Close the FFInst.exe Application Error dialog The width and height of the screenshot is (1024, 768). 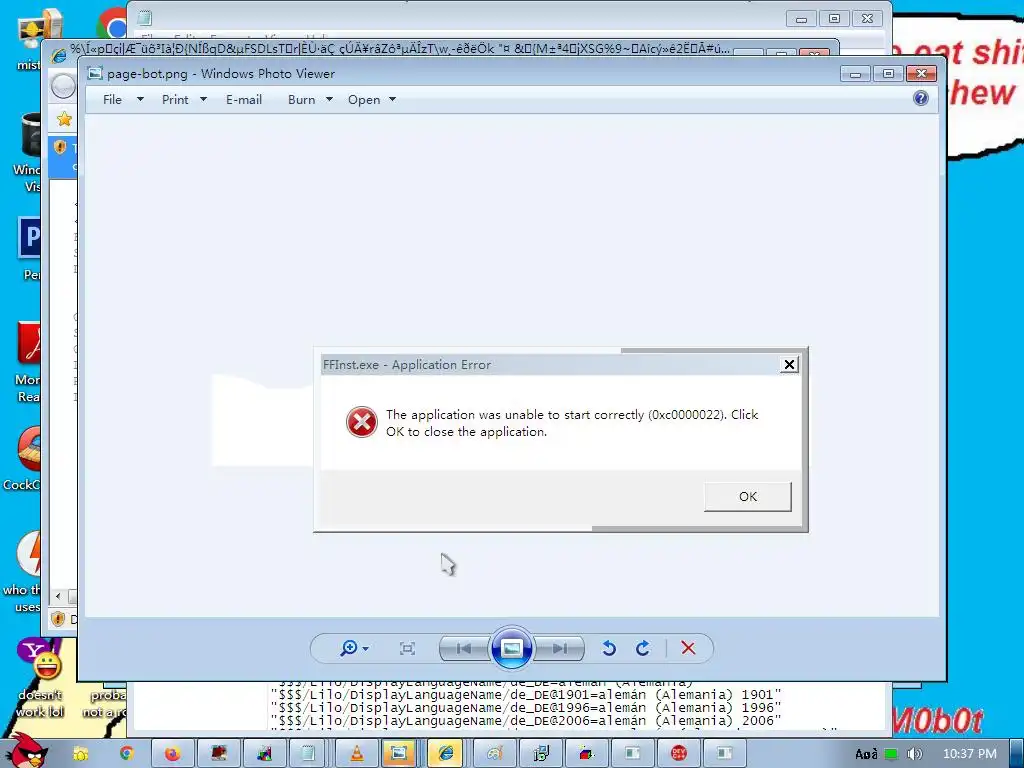pos(789,364)
